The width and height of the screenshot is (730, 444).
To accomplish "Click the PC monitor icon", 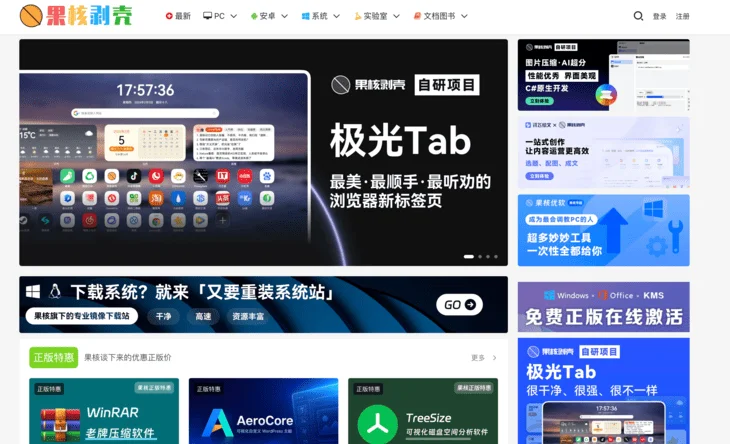I will point(208,16).
